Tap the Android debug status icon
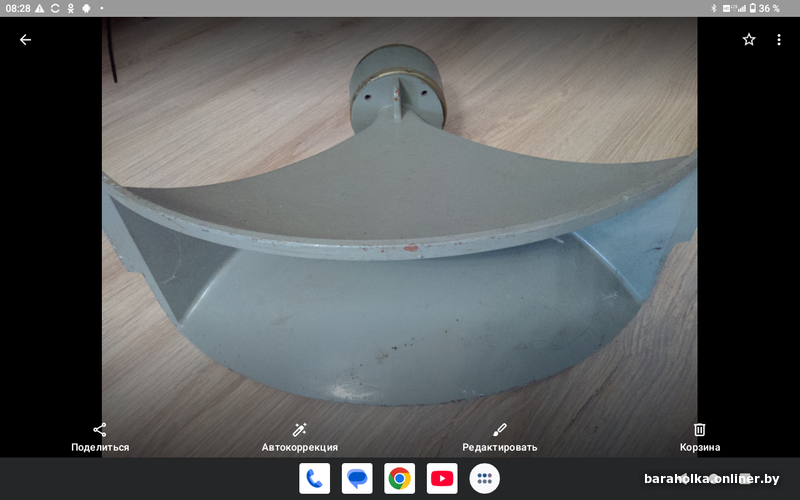The image size is (800, 500). (86, 9)
